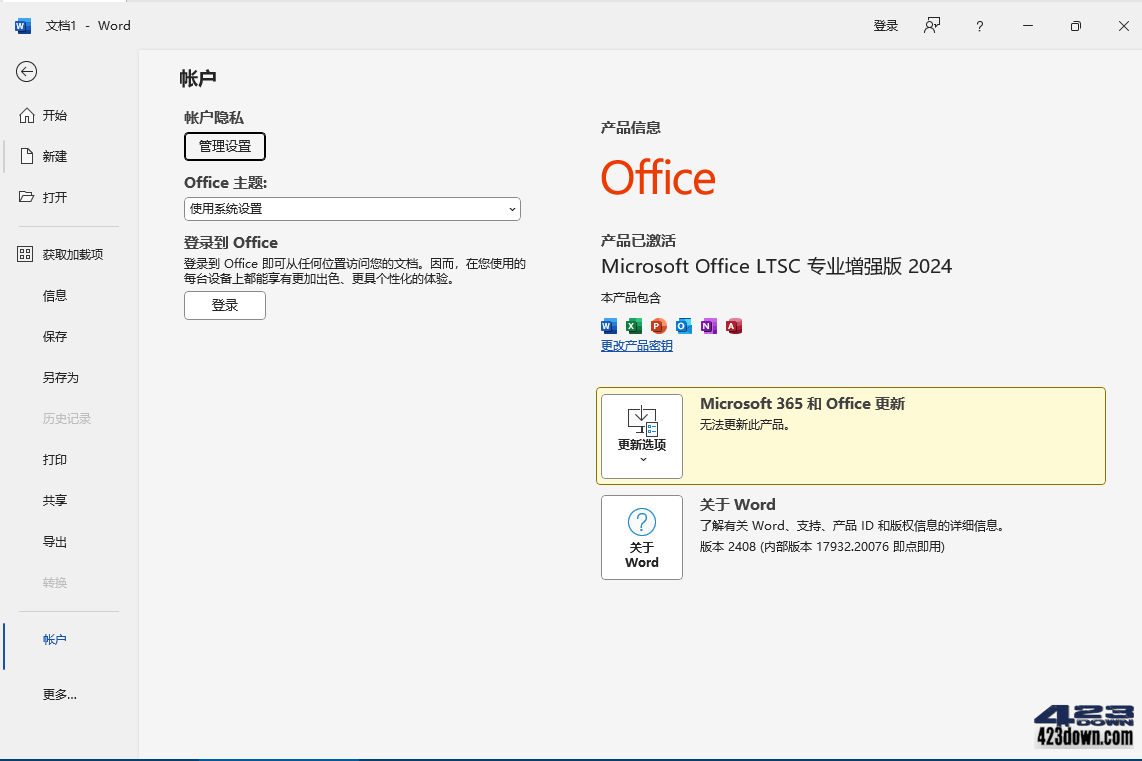The height and width of the screenshot is (761, 1142).
Task: Click the Excel icon in product info
Action: (x=633, y=326)
